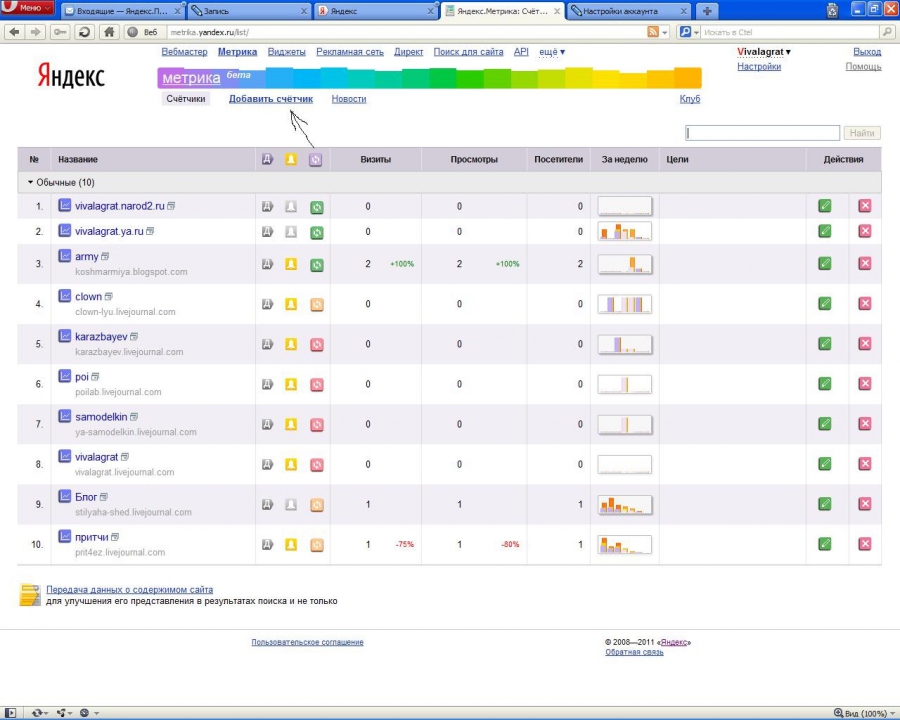This screenshot has height=720, width=900.
Task: Open Передача данных о содержимом сайта link
Action: click(130, 590)
